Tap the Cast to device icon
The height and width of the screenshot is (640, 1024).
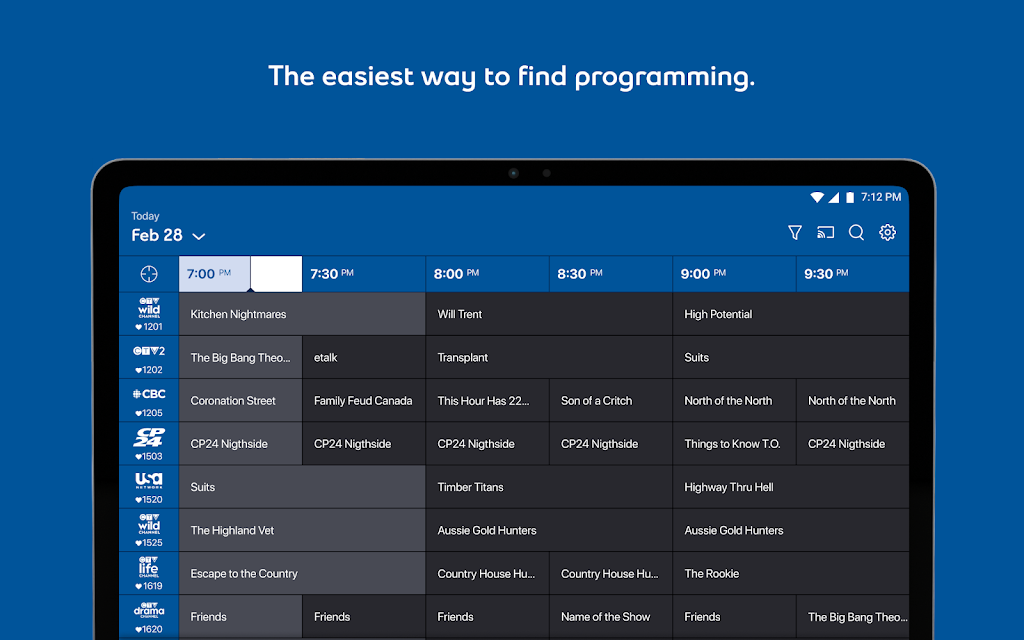click(x=825, y=233)
